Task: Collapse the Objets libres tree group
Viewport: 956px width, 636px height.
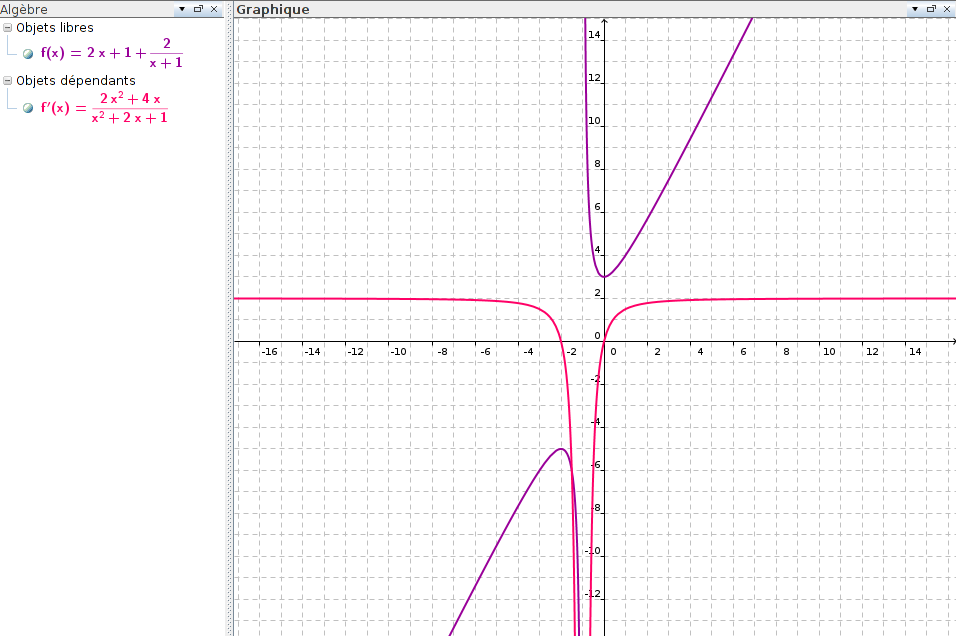Action: coord(8,28)
